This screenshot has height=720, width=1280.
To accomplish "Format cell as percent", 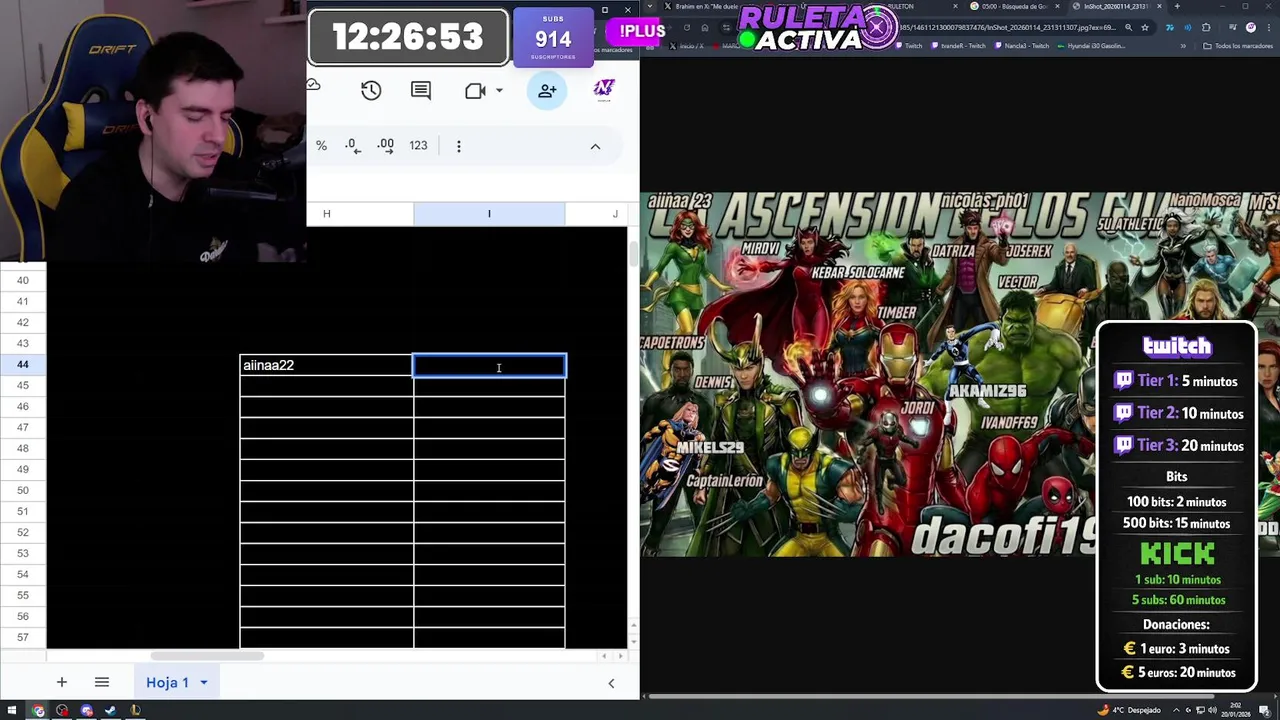I will [321, 146].
